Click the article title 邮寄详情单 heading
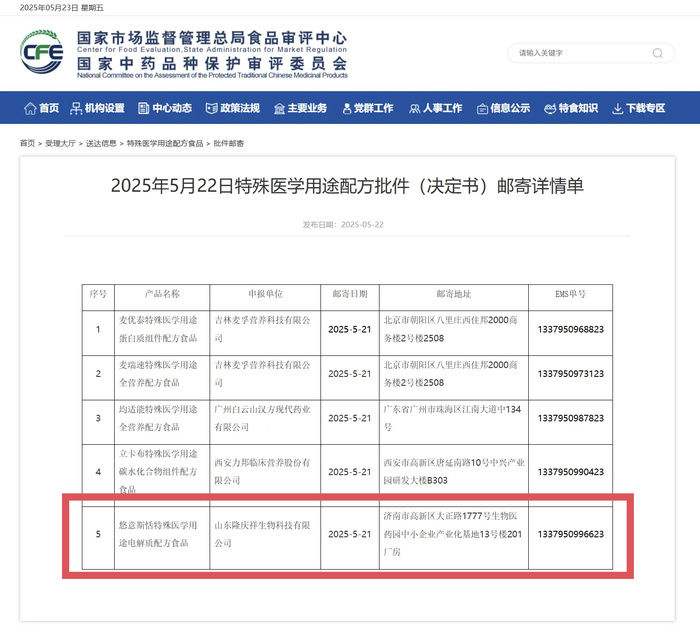 [347, 186]
